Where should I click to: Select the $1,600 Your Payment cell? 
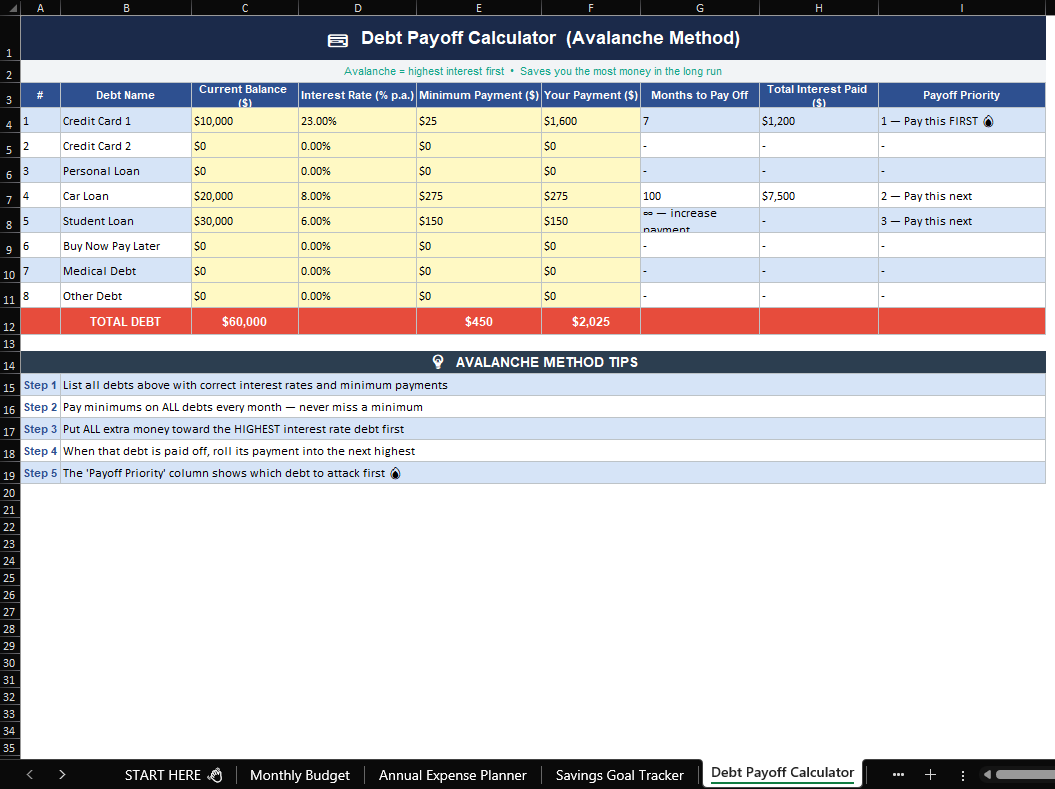[591, 121]
